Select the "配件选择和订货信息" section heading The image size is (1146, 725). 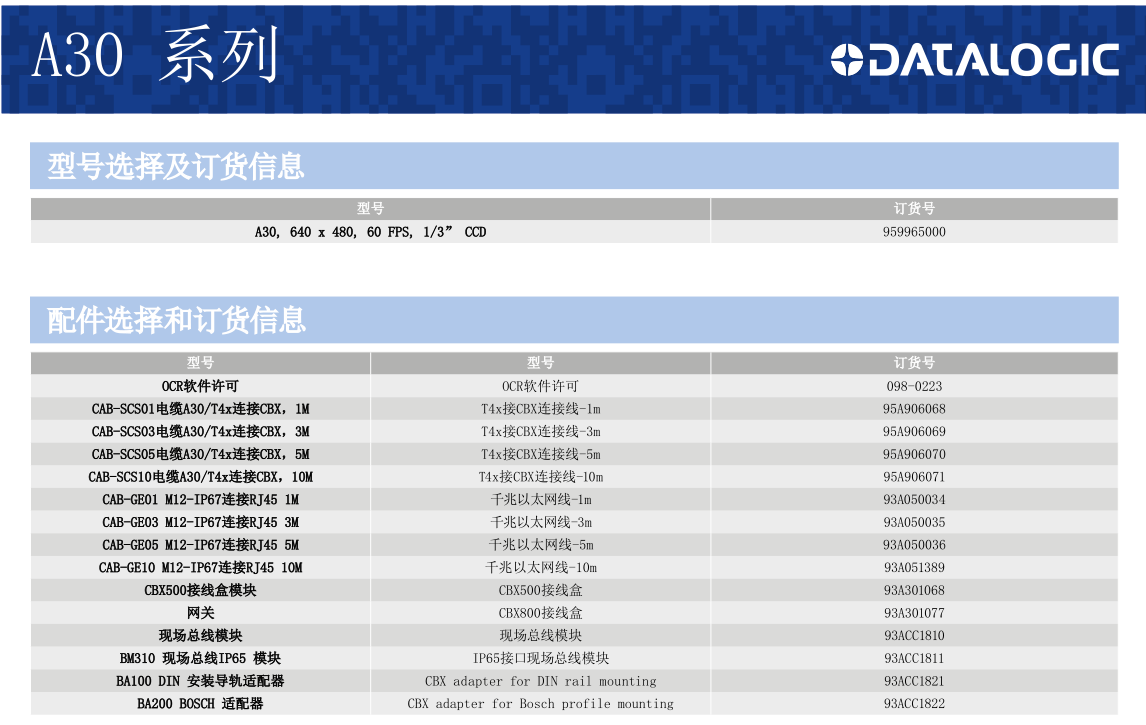tap(177, 320)
